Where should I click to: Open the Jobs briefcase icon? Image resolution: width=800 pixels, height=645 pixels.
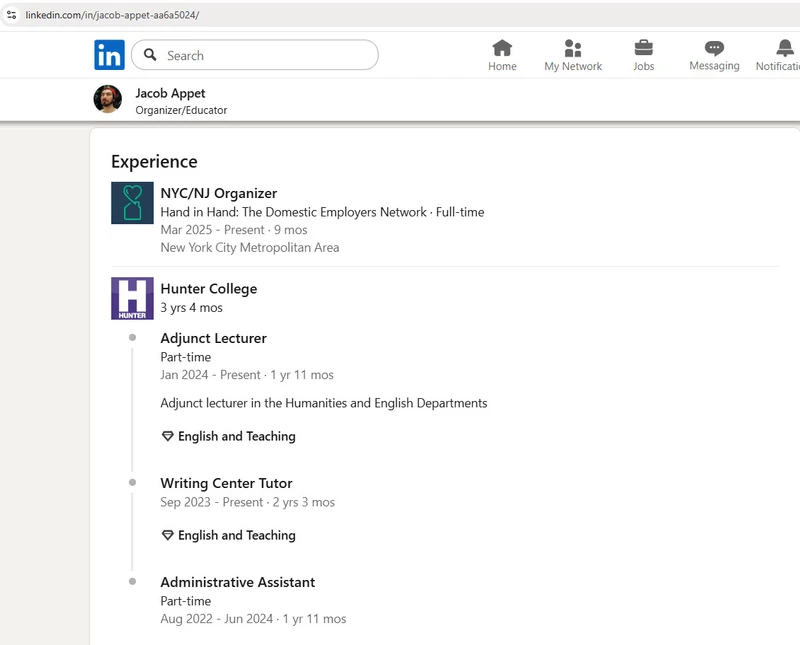pyautogui.click(x=643, y=48)
